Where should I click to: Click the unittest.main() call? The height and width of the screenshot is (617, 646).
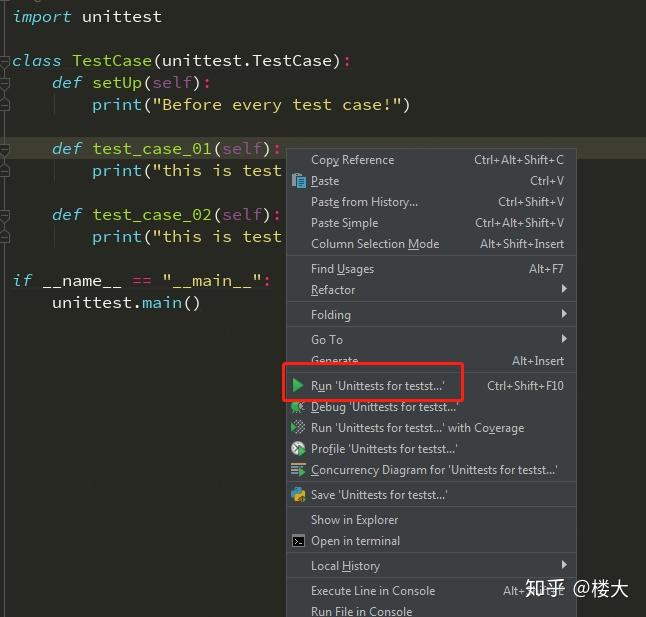126,303
